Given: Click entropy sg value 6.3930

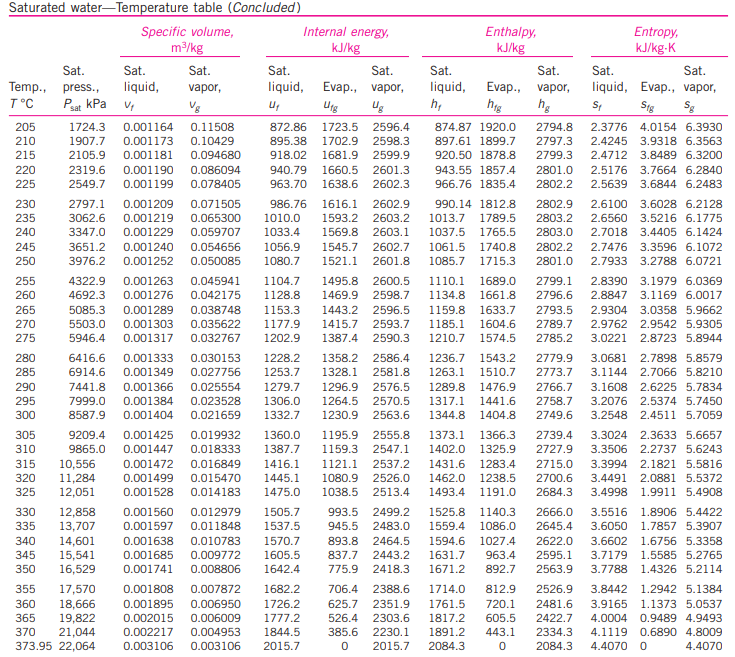Looking at the screenshot, I should pyautogui.click(x=704, y=127).
